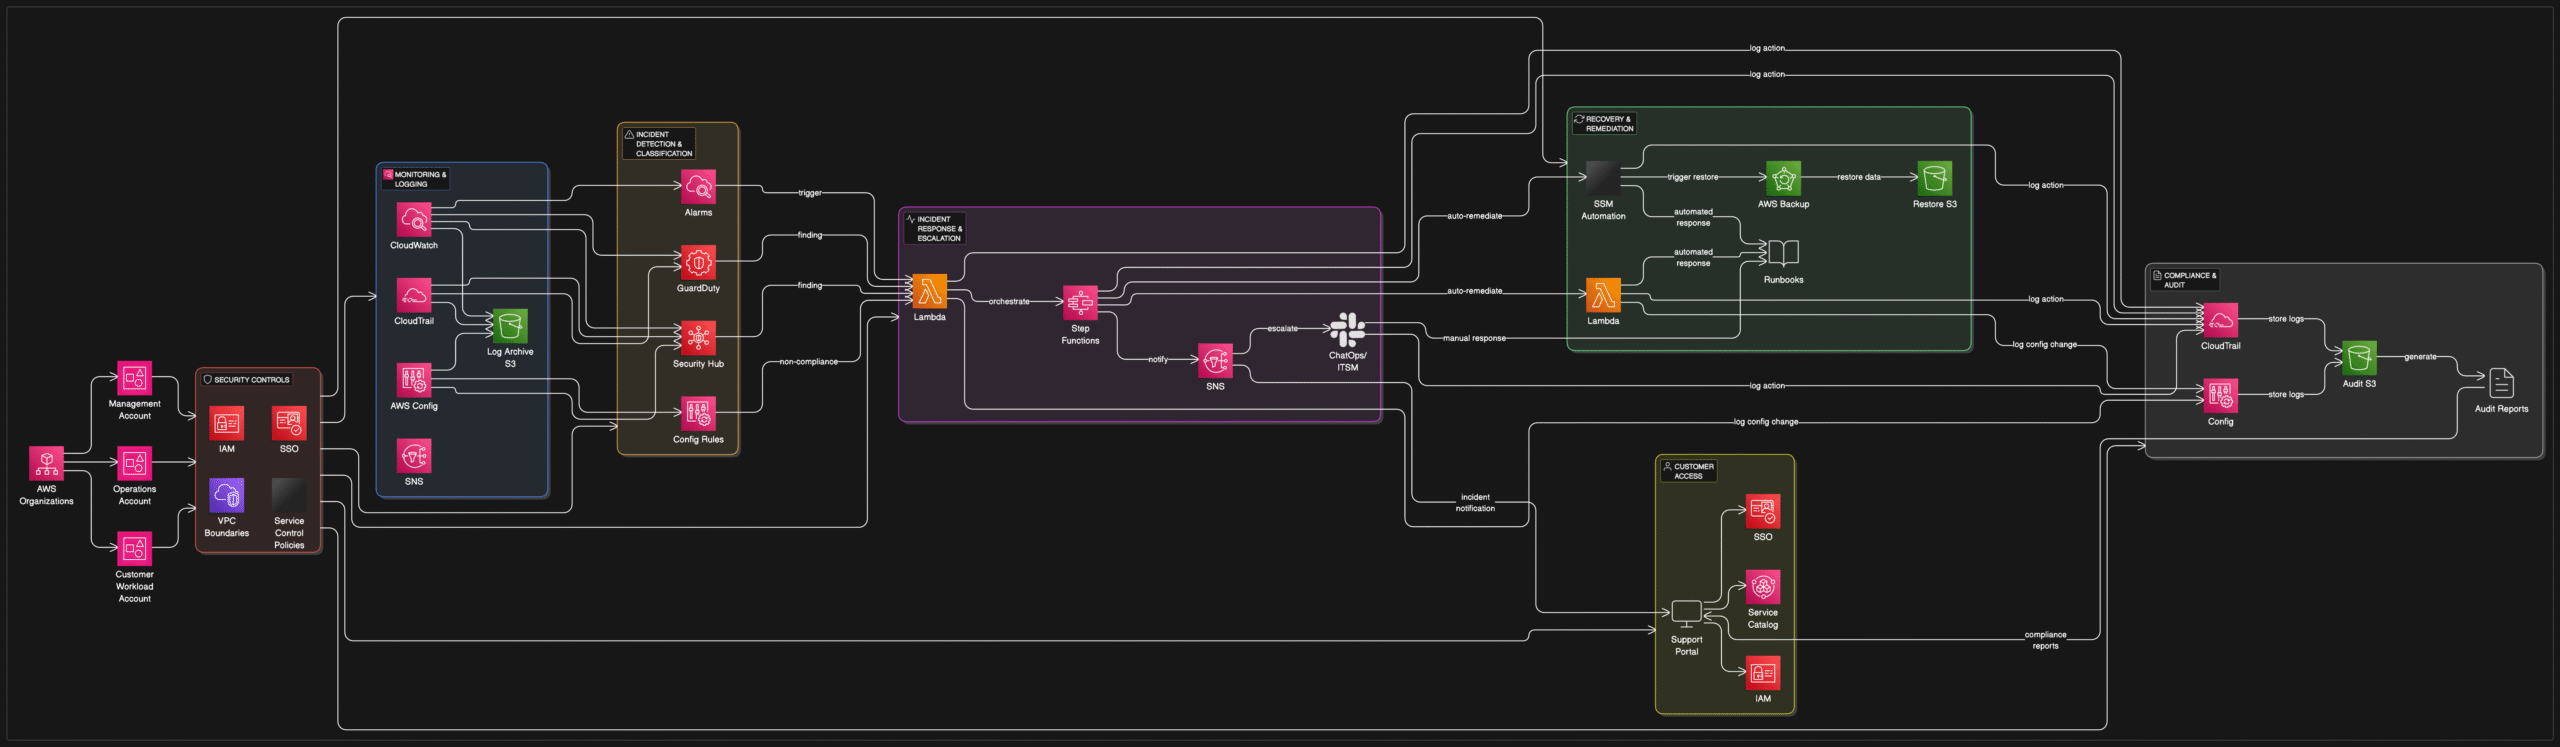This screenshot has width=2560, height=747.
Task: Click the Config Rules icon
Action: click(x=698, y=413)
